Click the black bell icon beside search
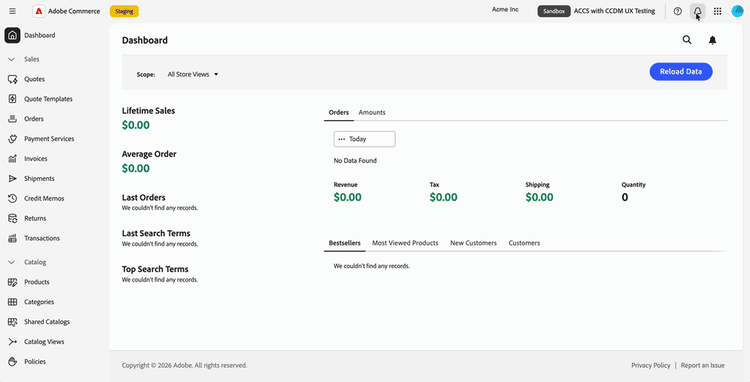The image size is (750, 382). (712, 40)
